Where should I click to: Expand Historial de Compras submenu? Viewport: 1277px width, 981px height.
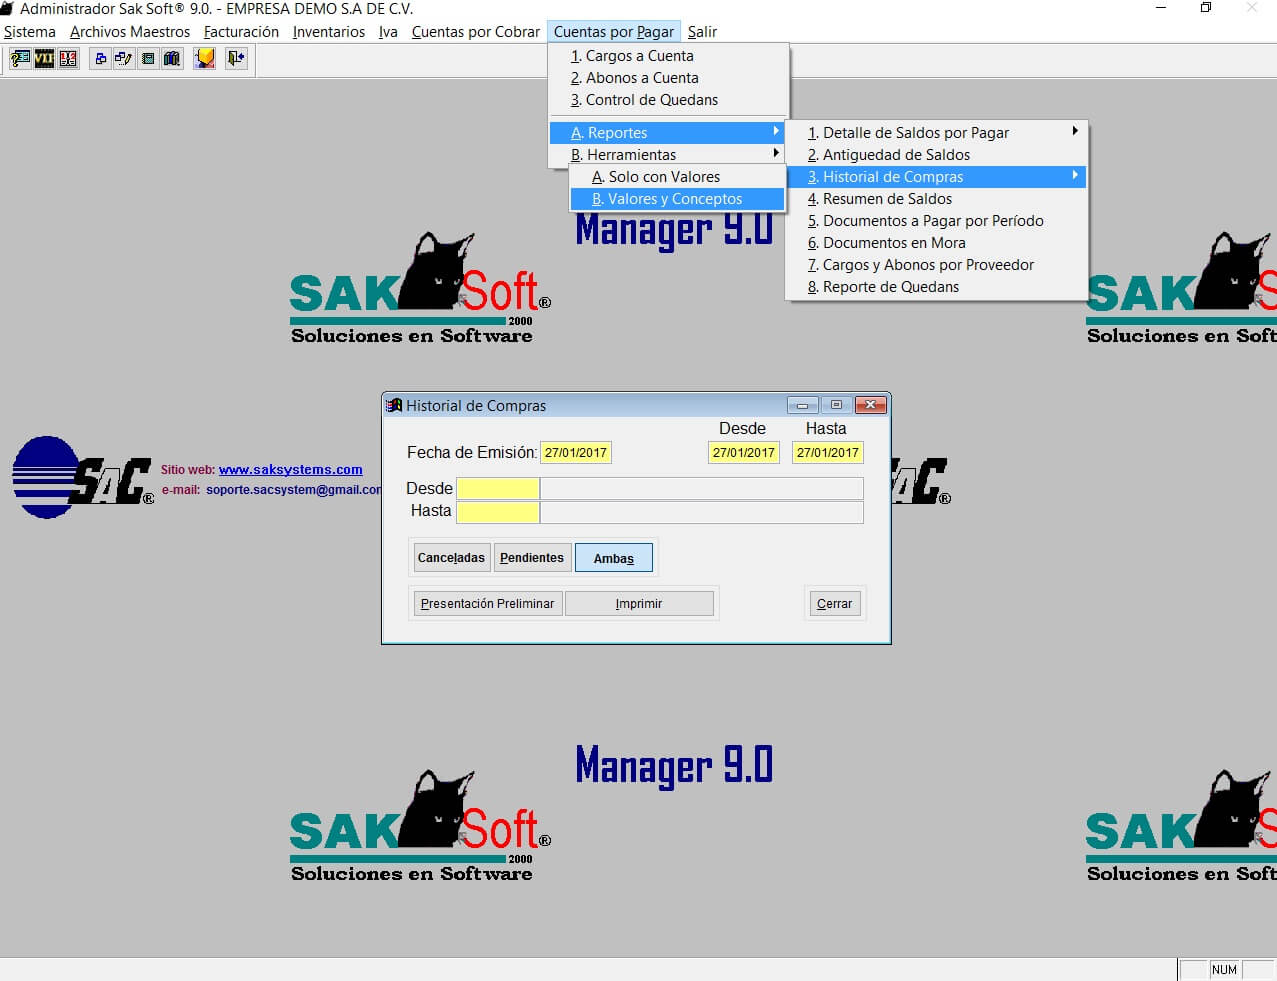pyautogui.click(x=936, y=177)
